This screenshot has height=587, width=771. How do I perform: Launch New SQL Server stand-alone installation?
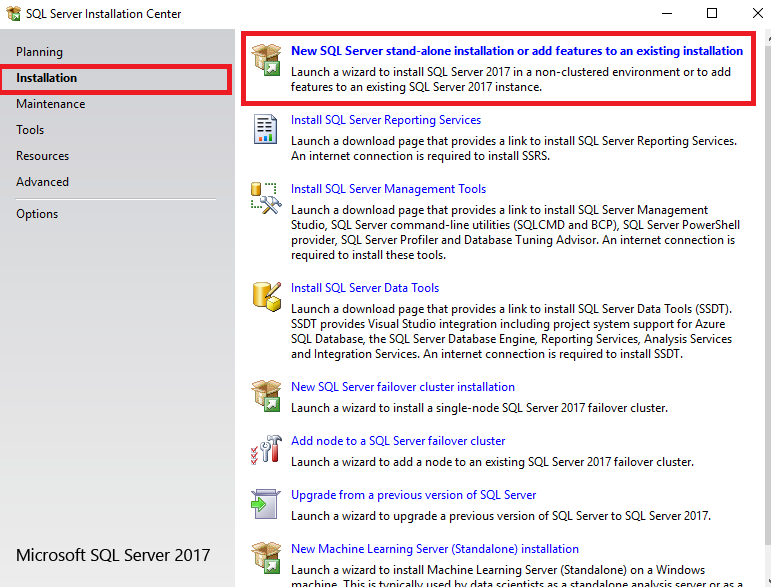pos(517,51)
